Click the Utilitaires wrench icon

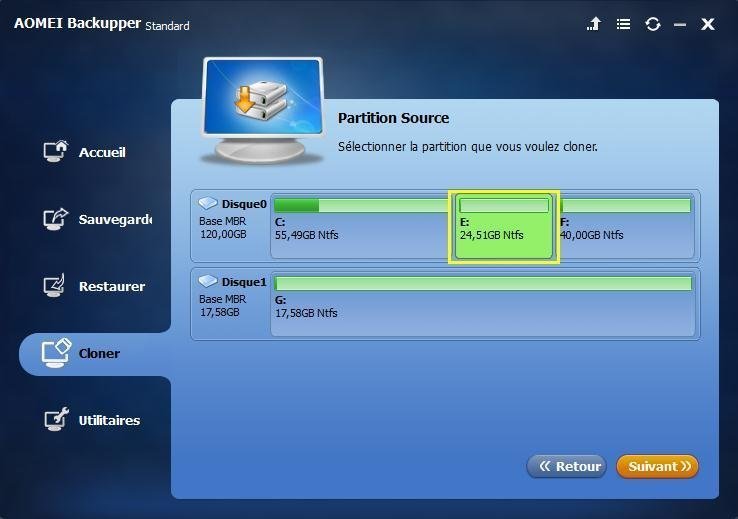56,419
